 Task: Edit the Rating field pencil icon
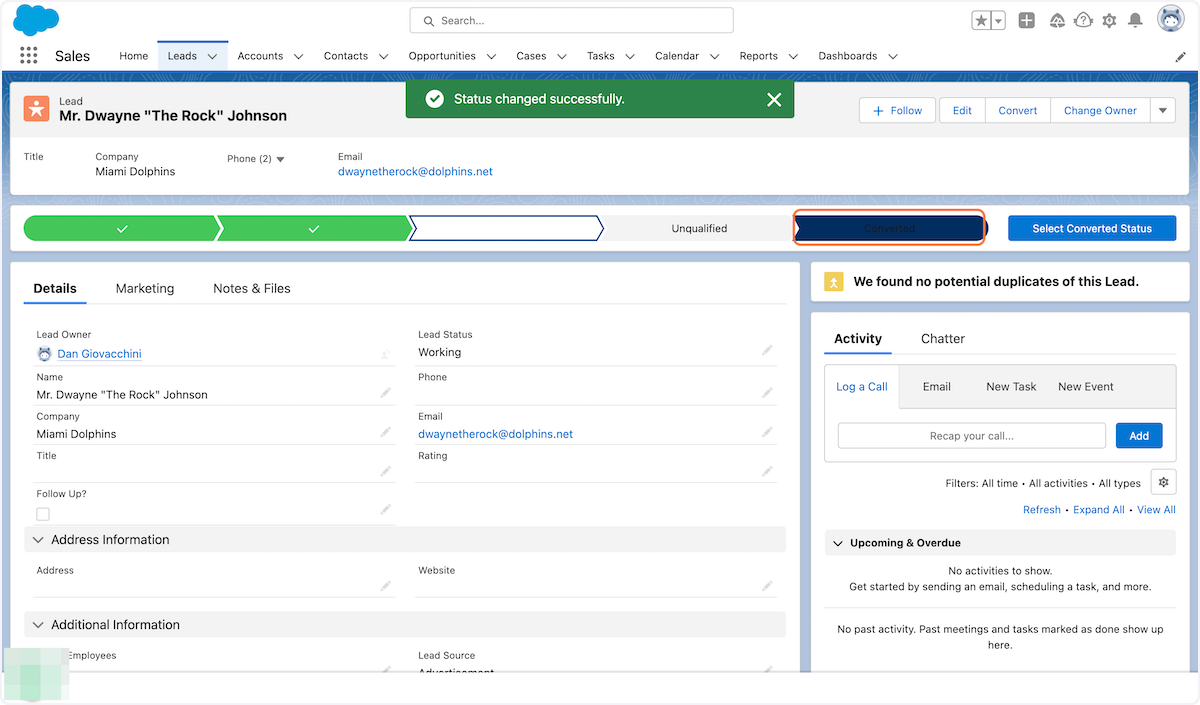(767, 471)
